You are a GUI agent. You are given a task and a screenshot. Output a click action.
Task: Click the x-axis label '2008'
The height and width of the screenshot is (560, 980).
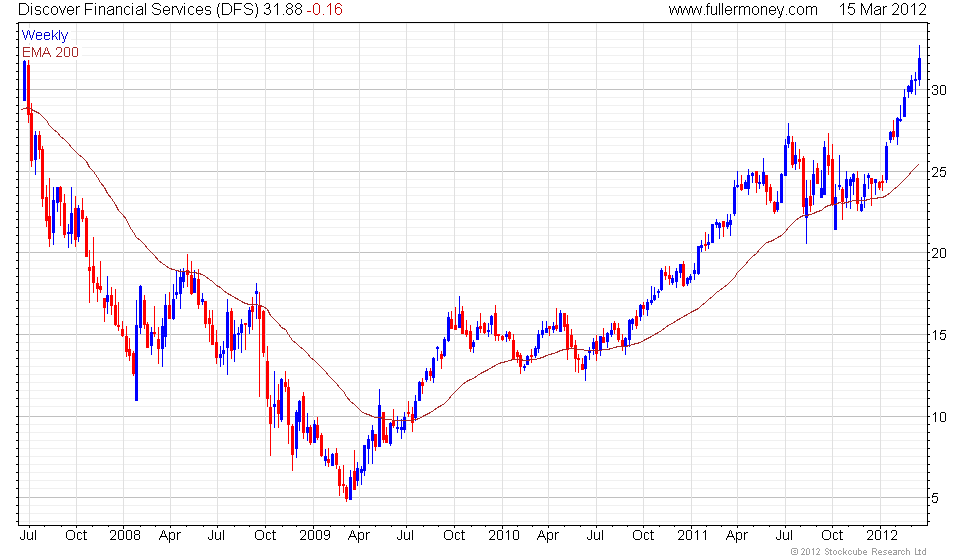coord(125,535)
